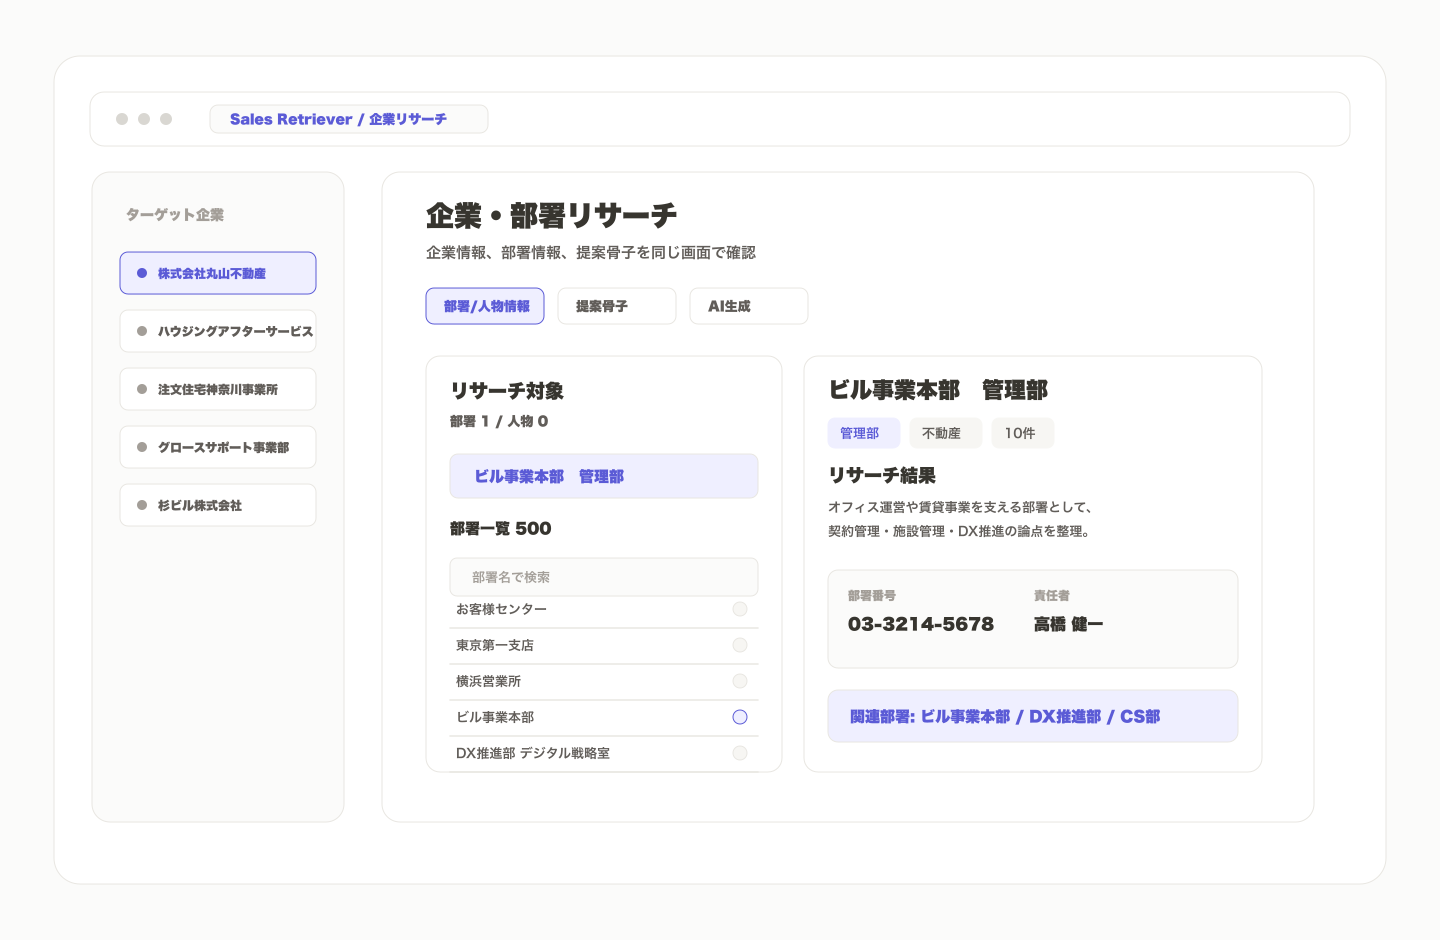Click the 不動産 tag chip

946,433
